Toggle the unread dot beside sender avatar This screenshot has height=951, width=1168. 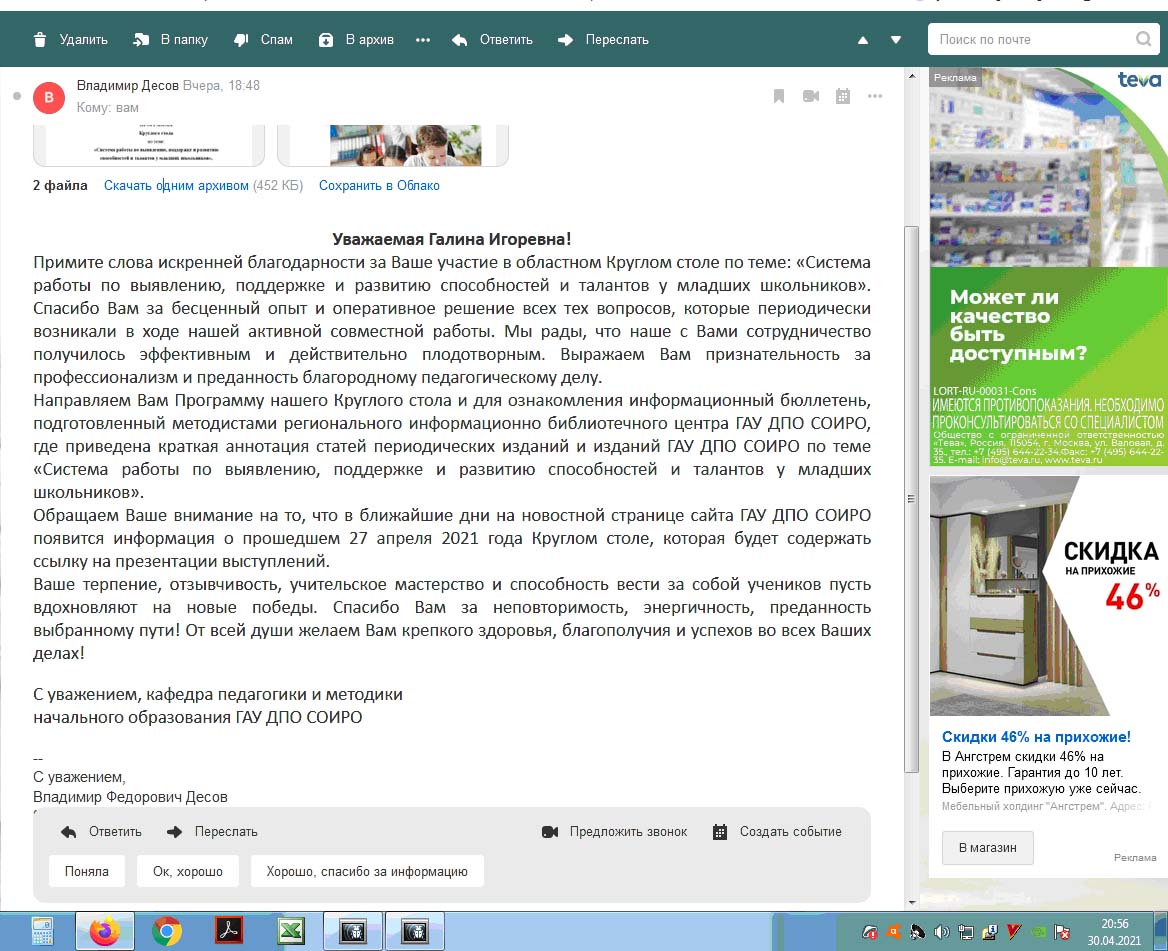(17, 96)
